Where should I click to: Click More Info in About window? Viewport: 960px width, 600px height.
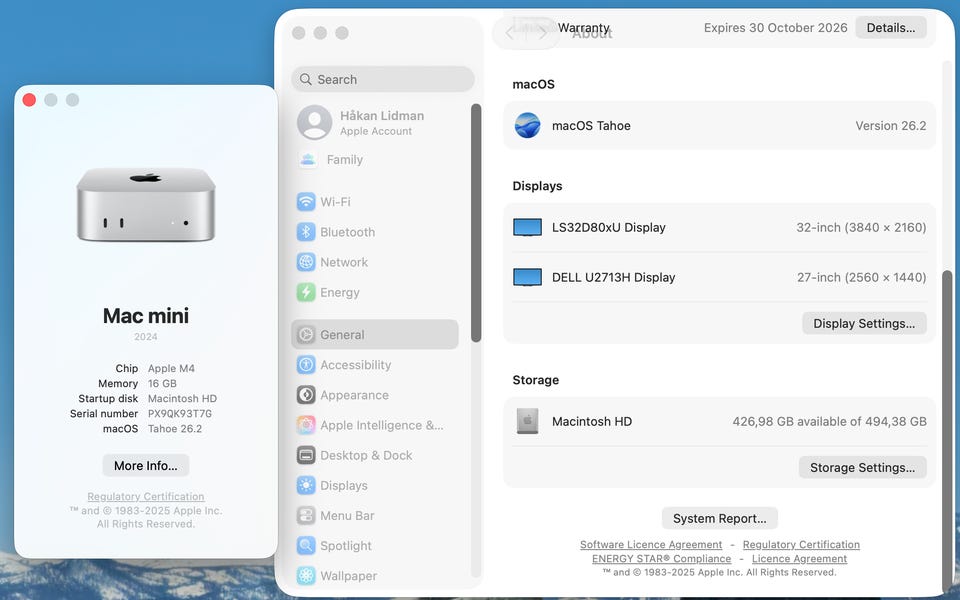pyautogui.click(x=146, y=465)
